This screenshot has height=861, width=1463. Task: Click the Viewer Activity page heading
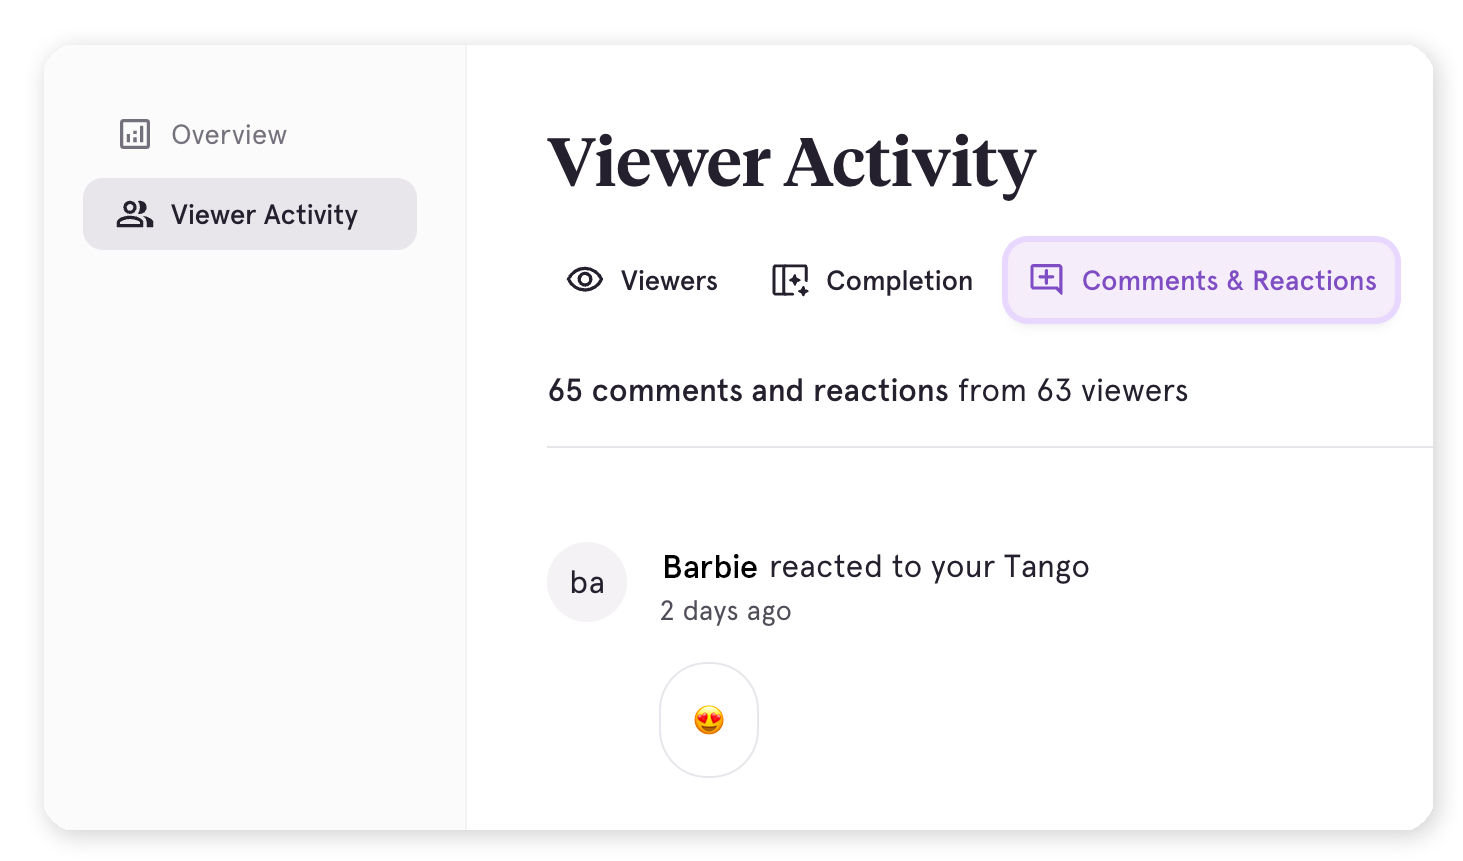pos(791,162)
